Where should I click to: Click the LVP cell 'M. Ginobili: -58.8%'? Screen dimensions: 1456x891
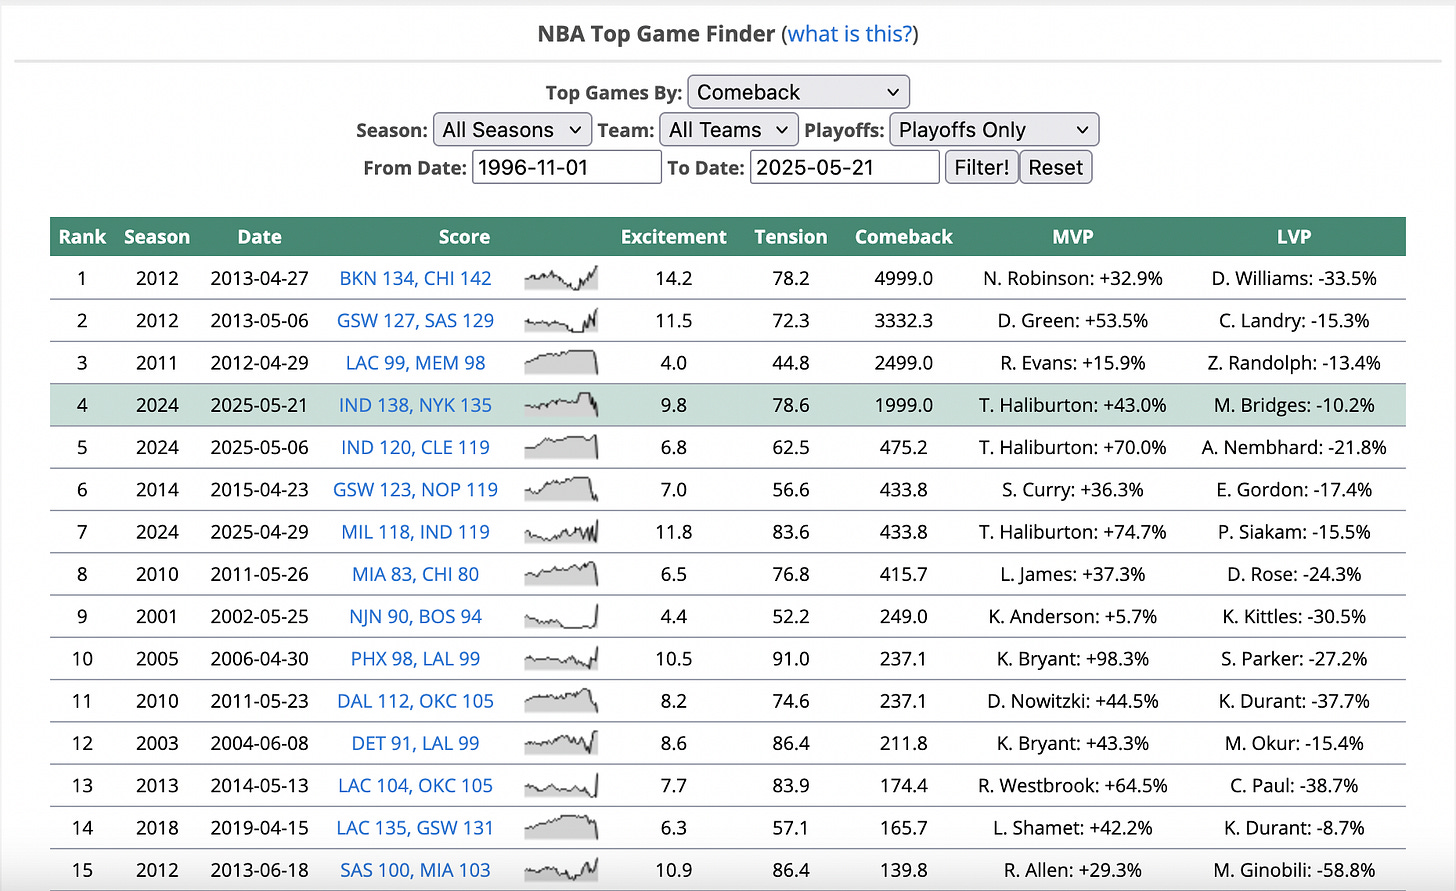[x=1294, y=870]
